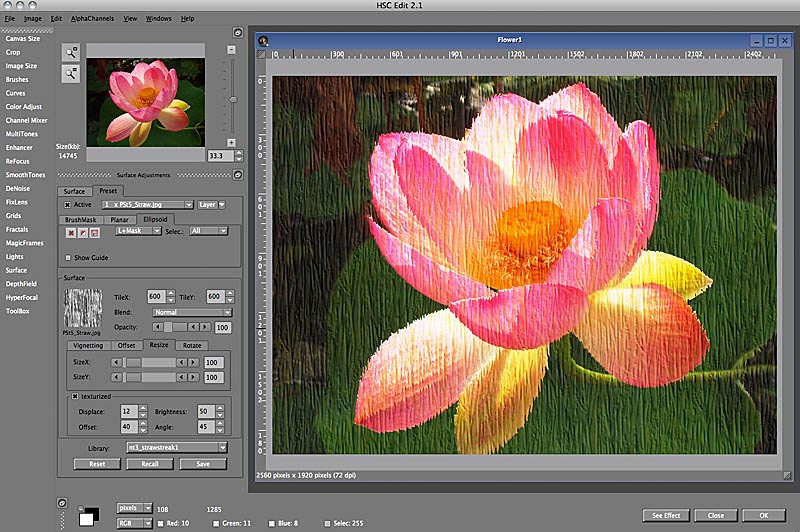This screenshot has height=532, width=800.
Task: Click the ruler origin corner icon of Flower1 window
Action: [x=262, y=54]
